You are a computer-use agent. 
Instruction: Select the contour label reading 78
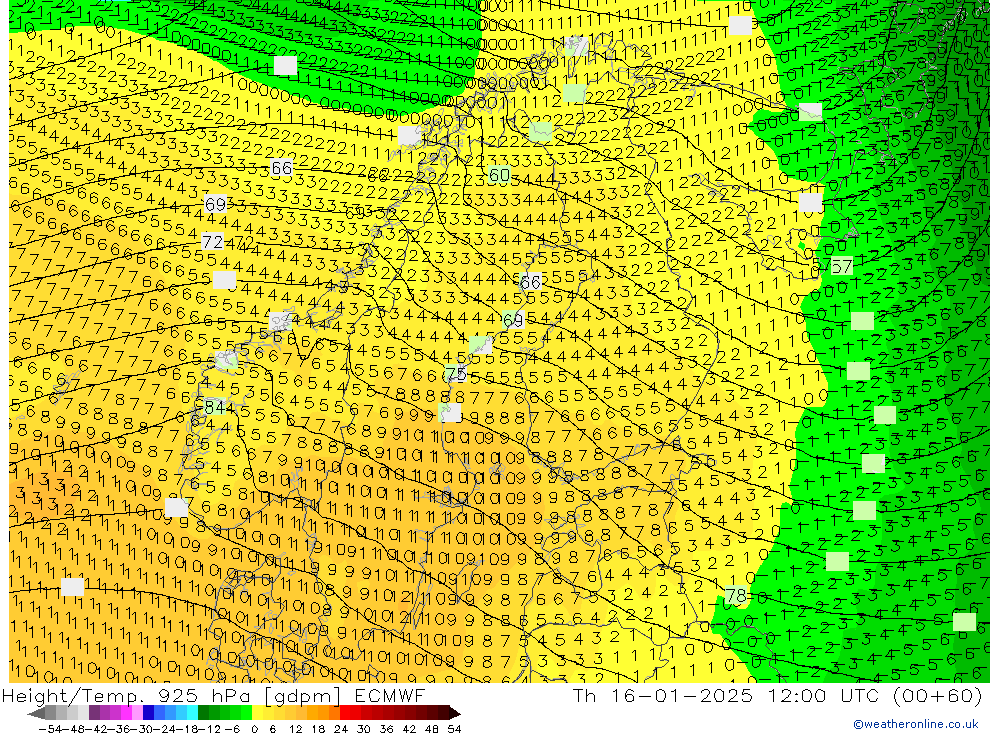736,596
